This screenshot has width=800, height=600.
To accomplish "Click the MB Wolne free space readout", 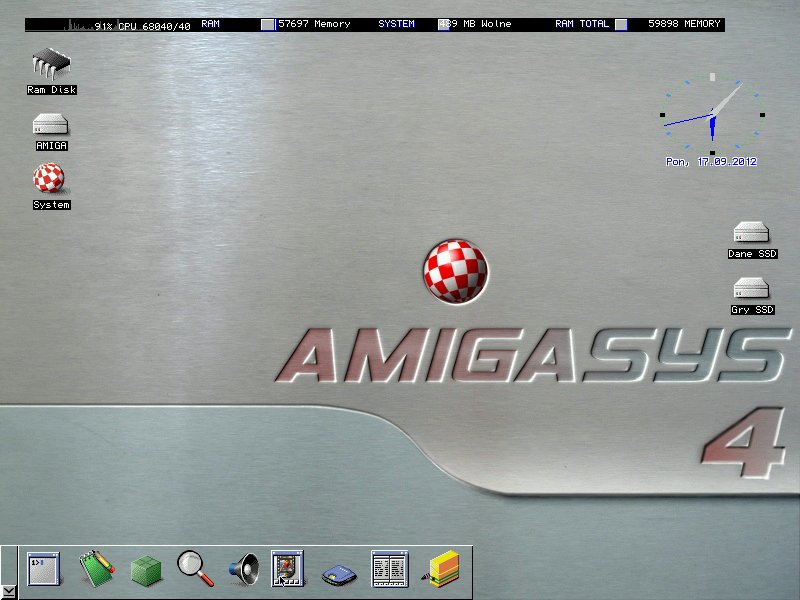I will pyautogui.click(x=476, y=23).
